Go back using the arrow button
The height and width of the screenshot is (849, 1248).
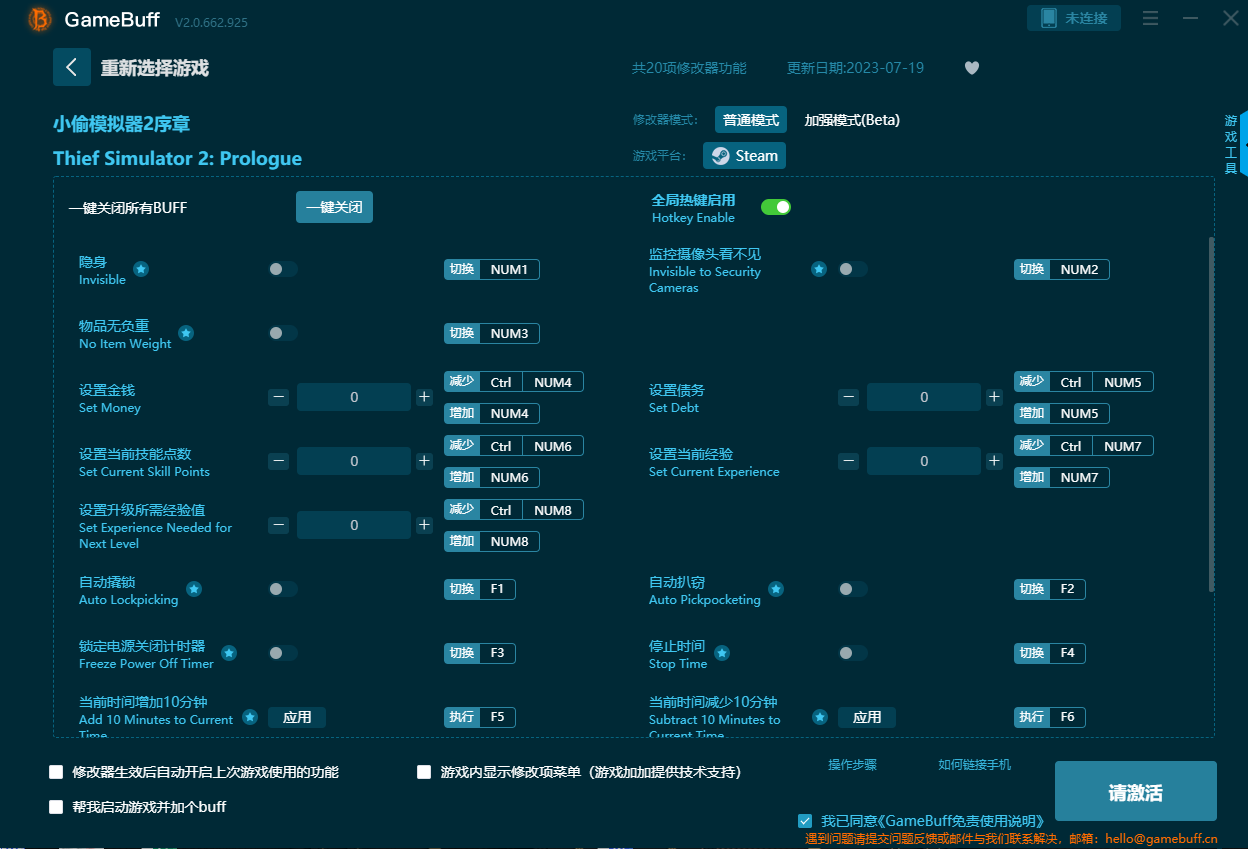[72, 67]
